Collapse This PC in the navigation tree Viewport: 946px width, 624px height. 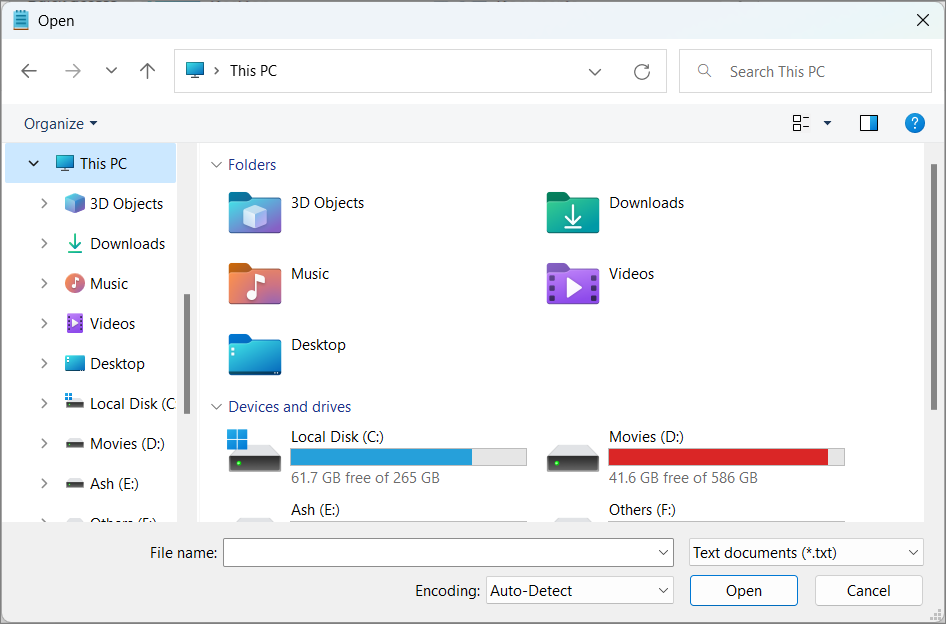click(34, 164)
